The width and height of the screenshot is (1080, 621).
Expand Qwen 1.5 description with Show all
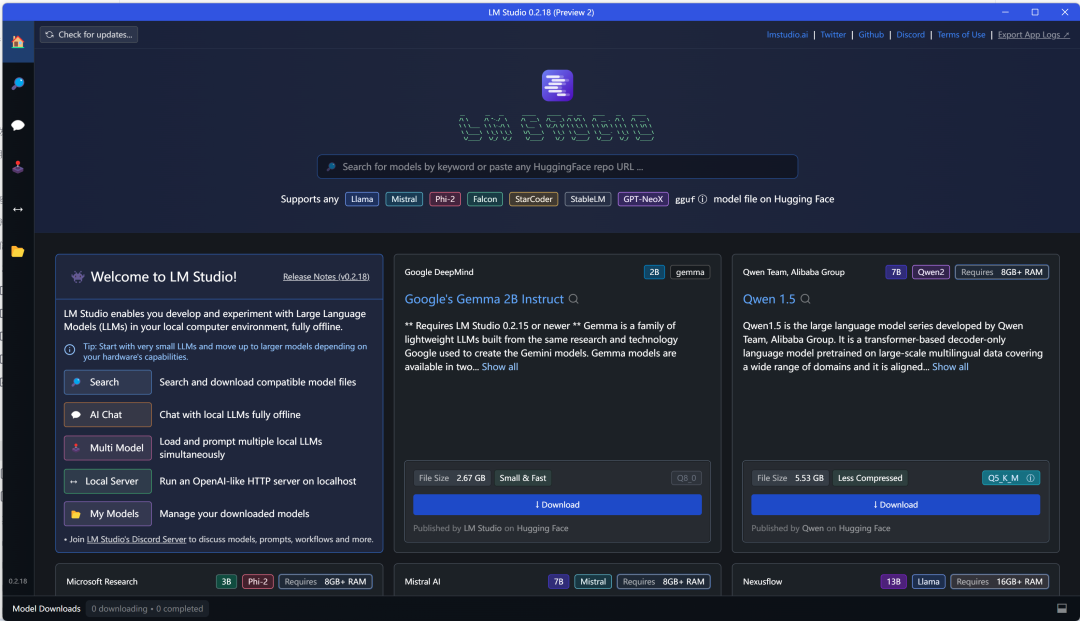click(950, 367)
